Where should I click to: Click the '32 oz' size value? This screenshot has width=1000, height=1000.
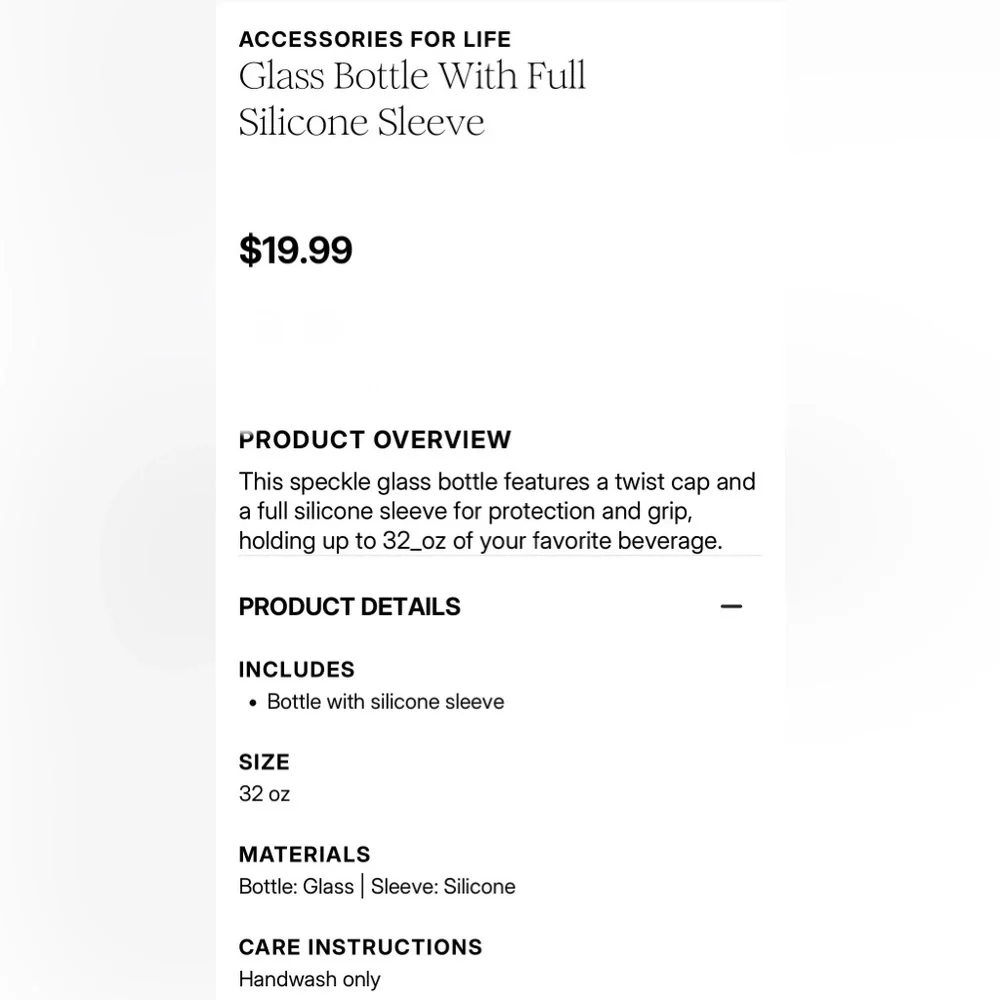(x=264, y=794)
